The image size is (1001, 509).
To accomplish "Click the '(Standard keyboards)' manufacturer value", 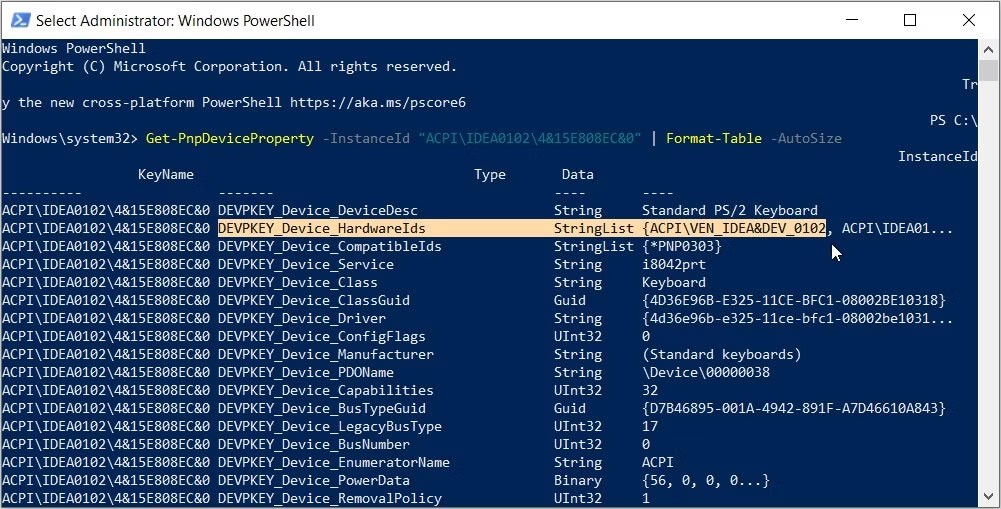I will tap(721, 355).
